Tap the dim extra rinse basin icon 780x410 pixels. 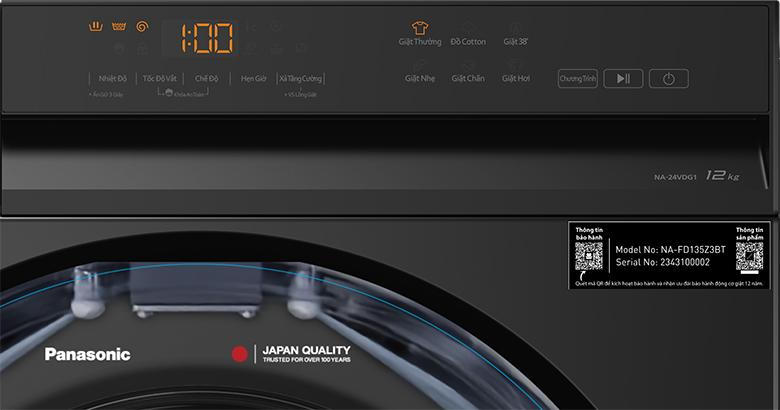(x=276, y=49)
